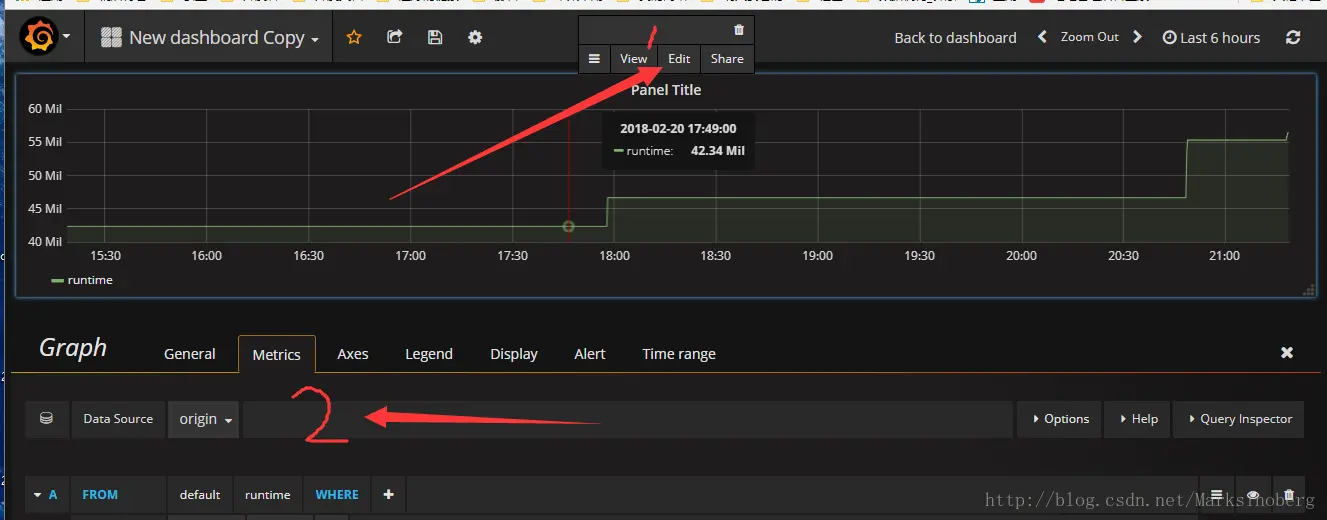The image size is (1327, 520).
Task: Switch to the Display tab
Action: pos(514,354)
